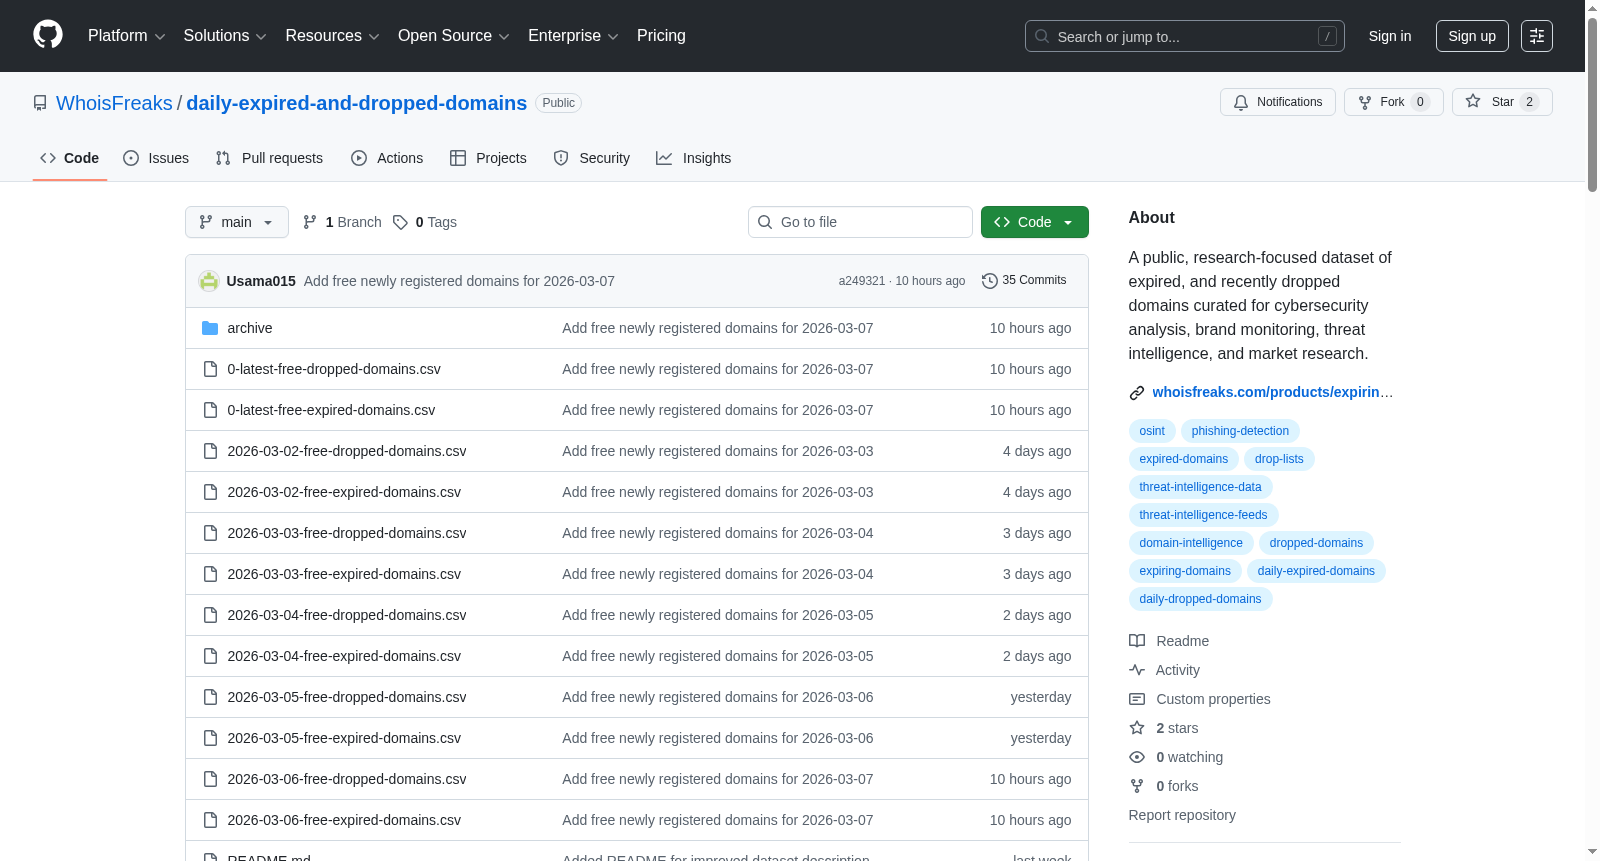Click the link chain icon in About

click(1137, 393)
